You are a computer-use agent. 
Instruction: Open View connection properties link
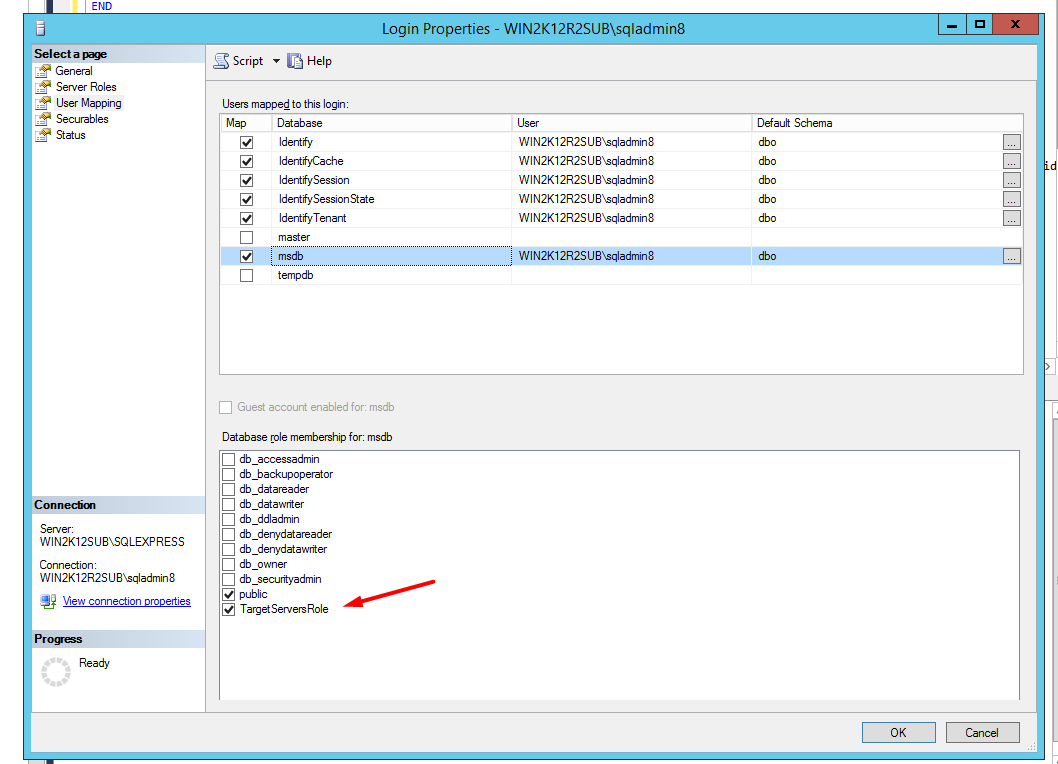coord(127,601)
